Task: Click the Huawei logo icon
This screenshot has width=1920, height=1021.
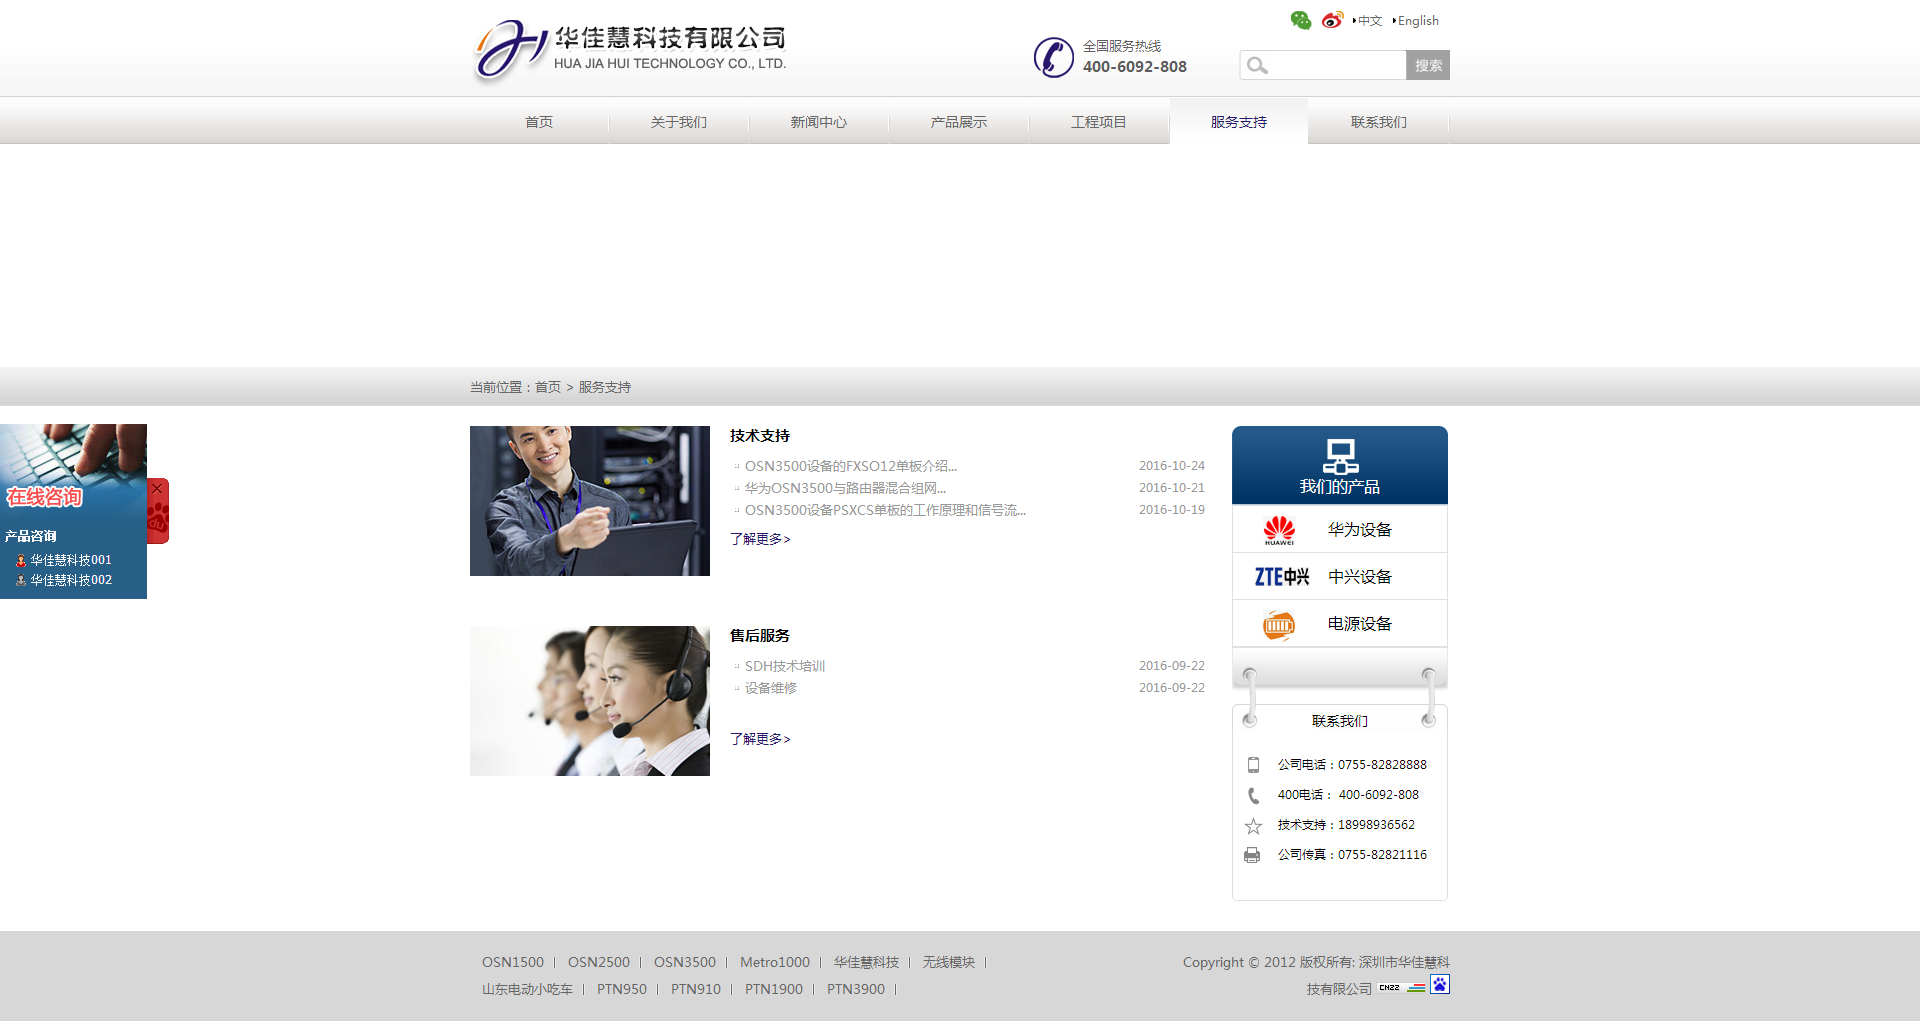Action: tap(1279, 530)
